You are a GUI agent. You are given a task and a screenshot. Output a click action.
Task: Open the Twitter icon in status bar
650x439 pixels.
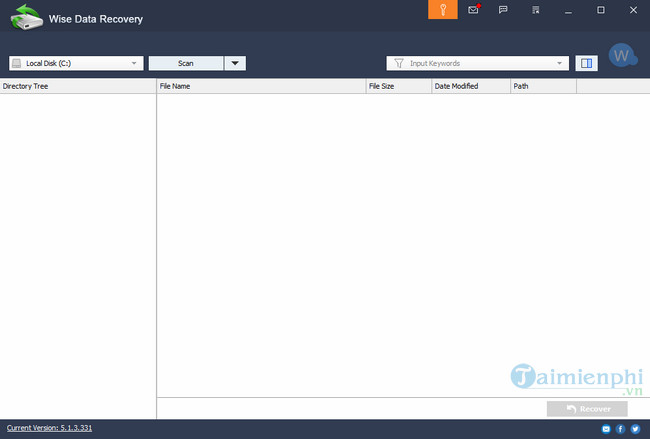(x=635, y=429)
